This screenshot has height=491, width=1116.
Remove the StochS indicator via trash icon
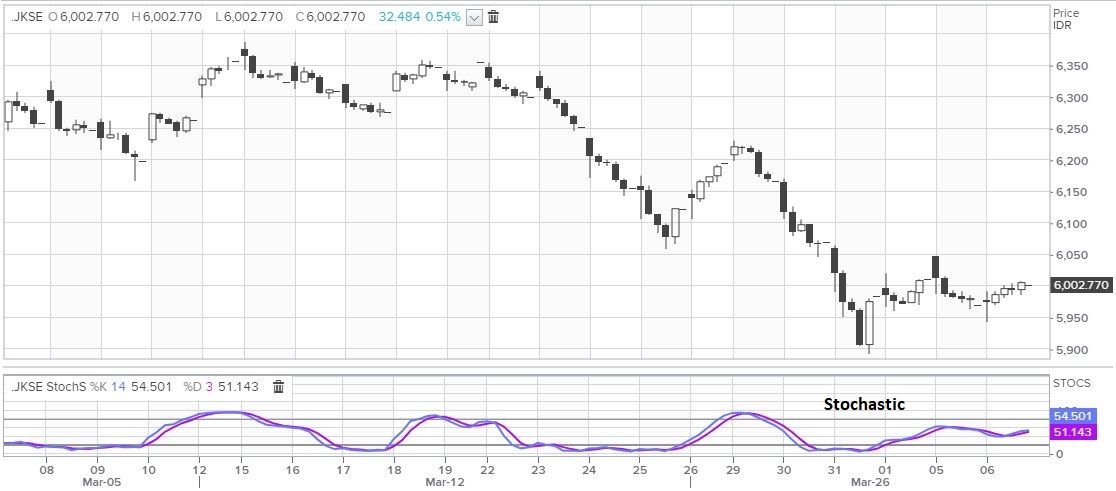(279, 386)
